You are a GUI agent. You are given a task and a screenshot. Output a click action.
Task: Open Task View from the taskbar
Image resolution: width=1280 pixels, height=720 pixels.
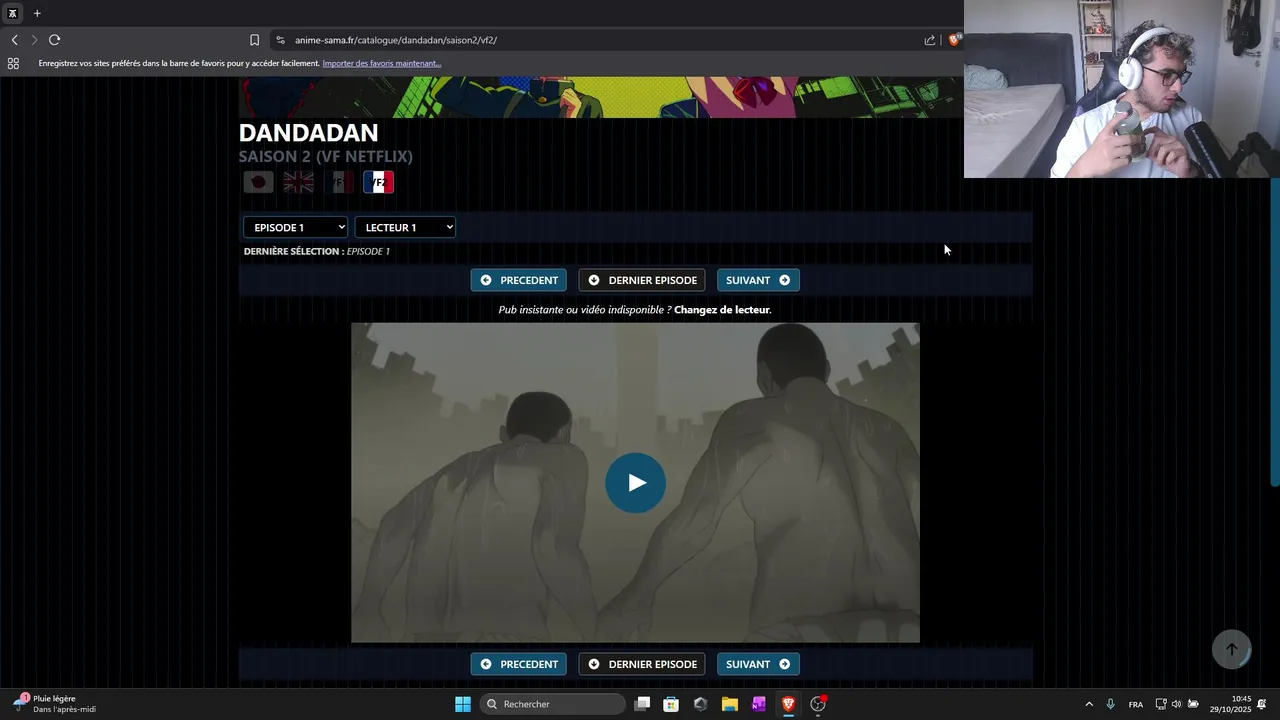(x=642, y=704)
